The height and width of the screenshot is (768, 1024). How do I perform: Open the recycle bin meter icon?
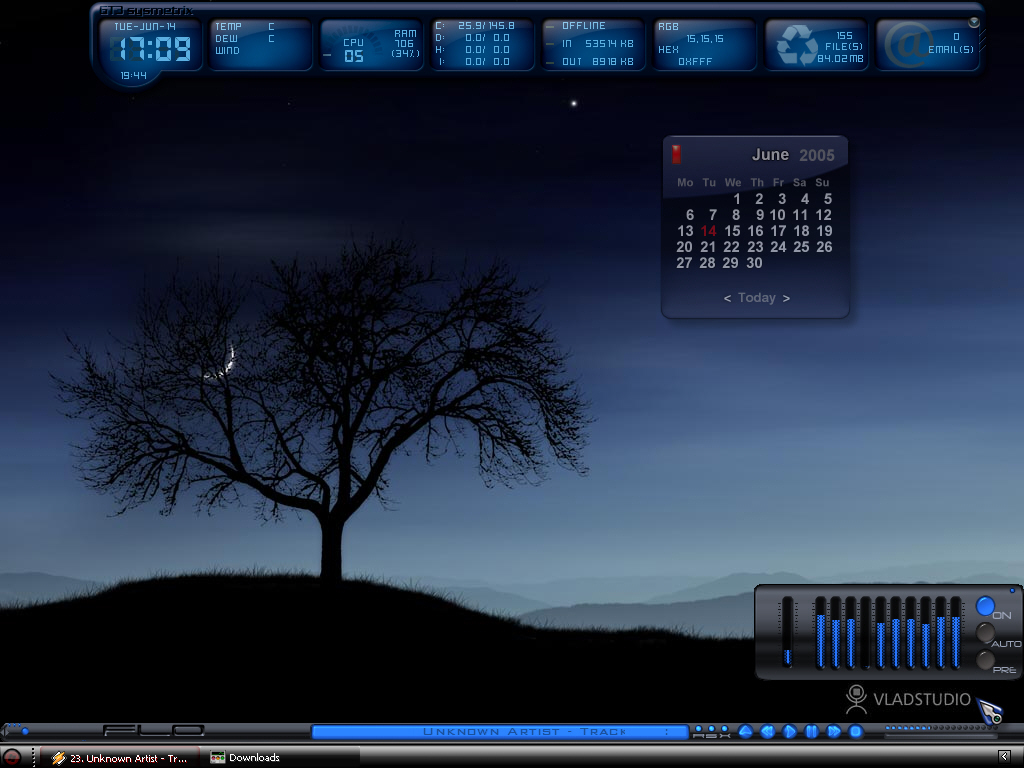click(796, 44)
